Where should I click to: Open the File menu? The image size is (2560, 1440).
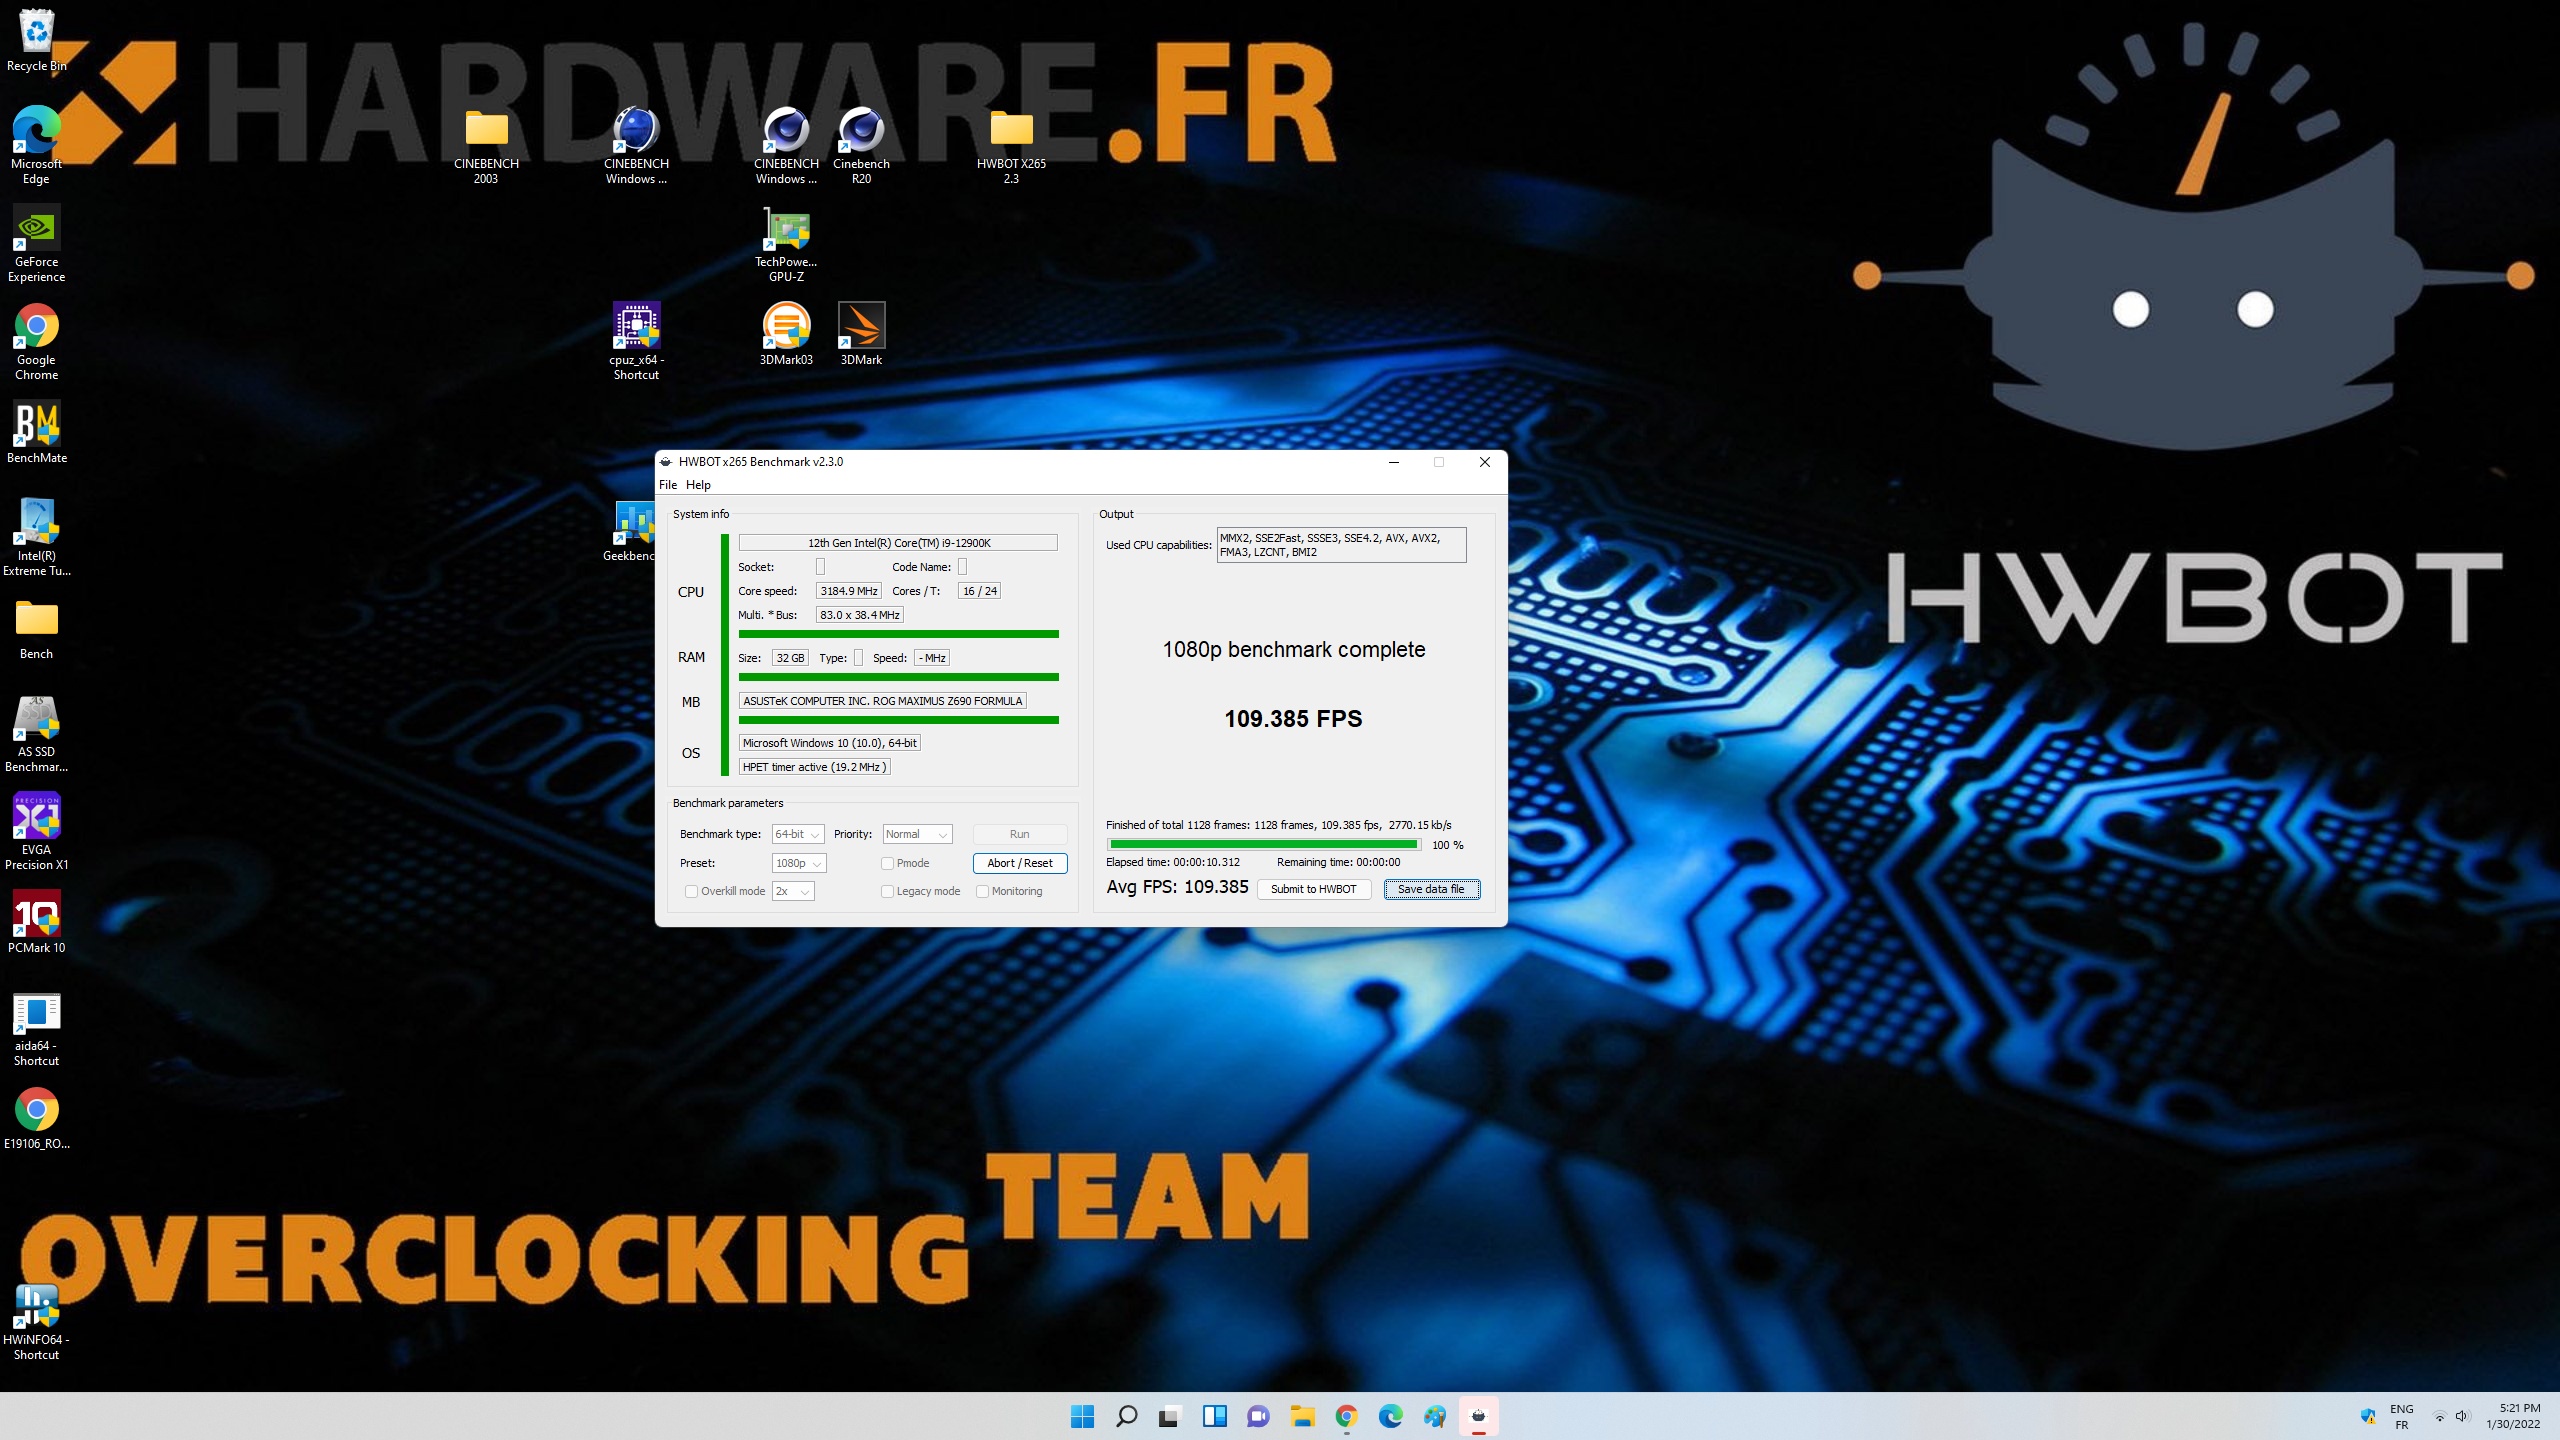[668, 485]
